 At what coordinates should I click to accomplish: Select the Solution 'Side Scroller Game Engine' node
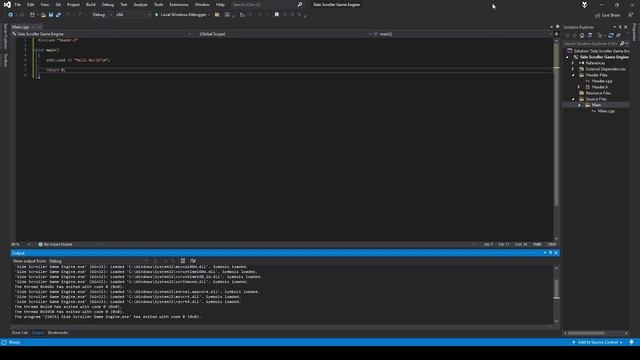tap(598, 51)
